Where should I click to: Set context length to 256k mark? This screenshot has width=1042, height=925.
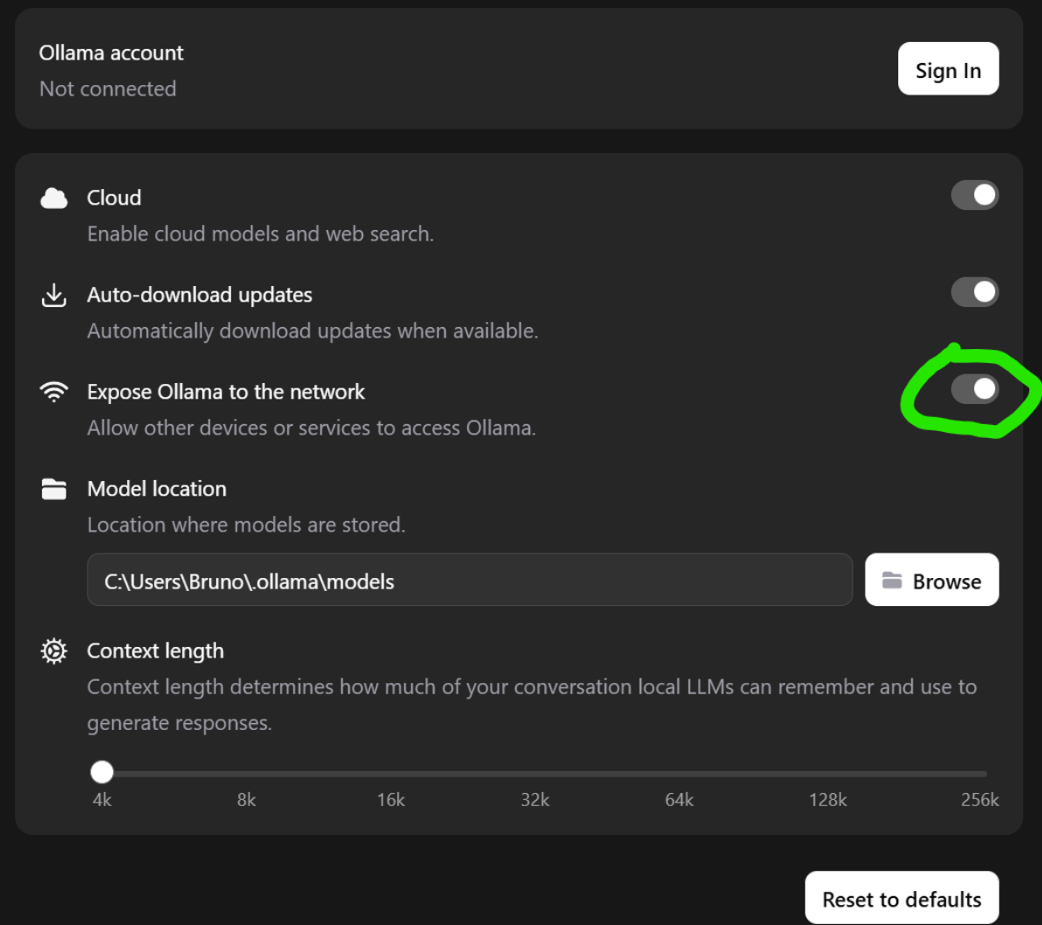984,773
